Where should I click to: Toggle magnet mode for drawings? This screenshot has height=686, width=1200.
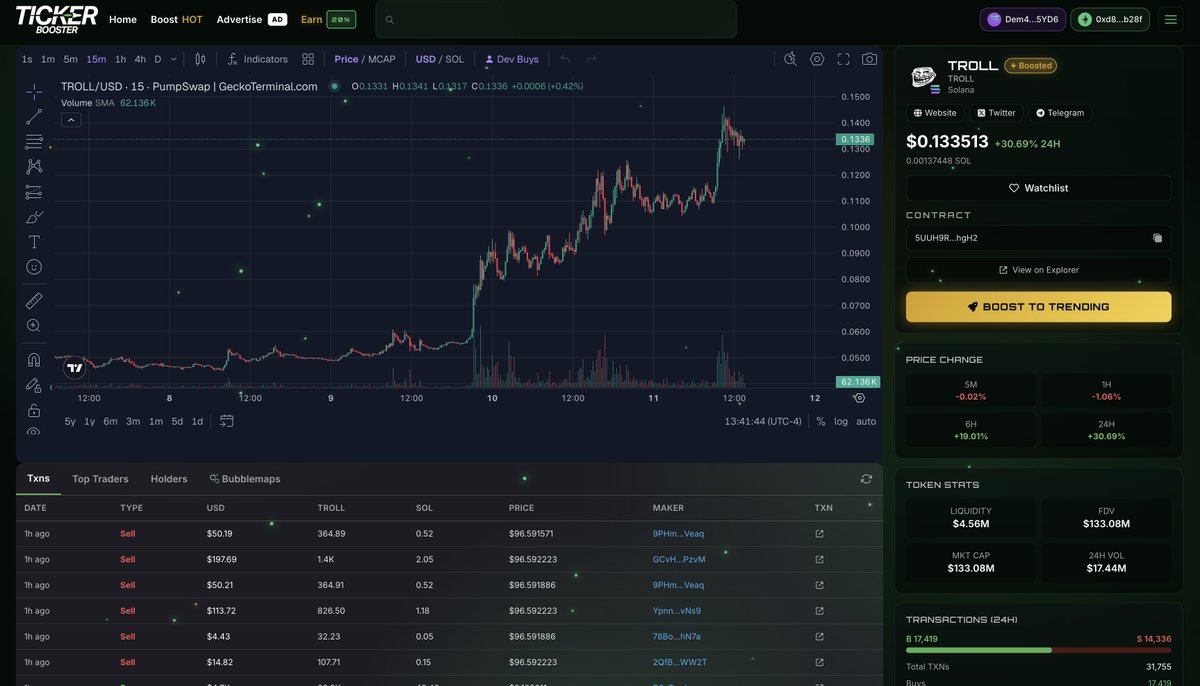34,360
